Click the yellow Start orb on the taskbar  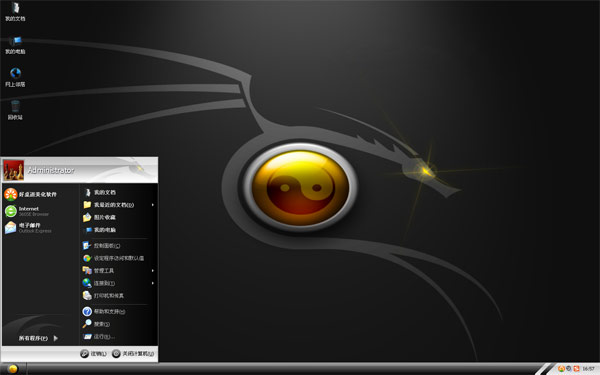click(13, 369)
